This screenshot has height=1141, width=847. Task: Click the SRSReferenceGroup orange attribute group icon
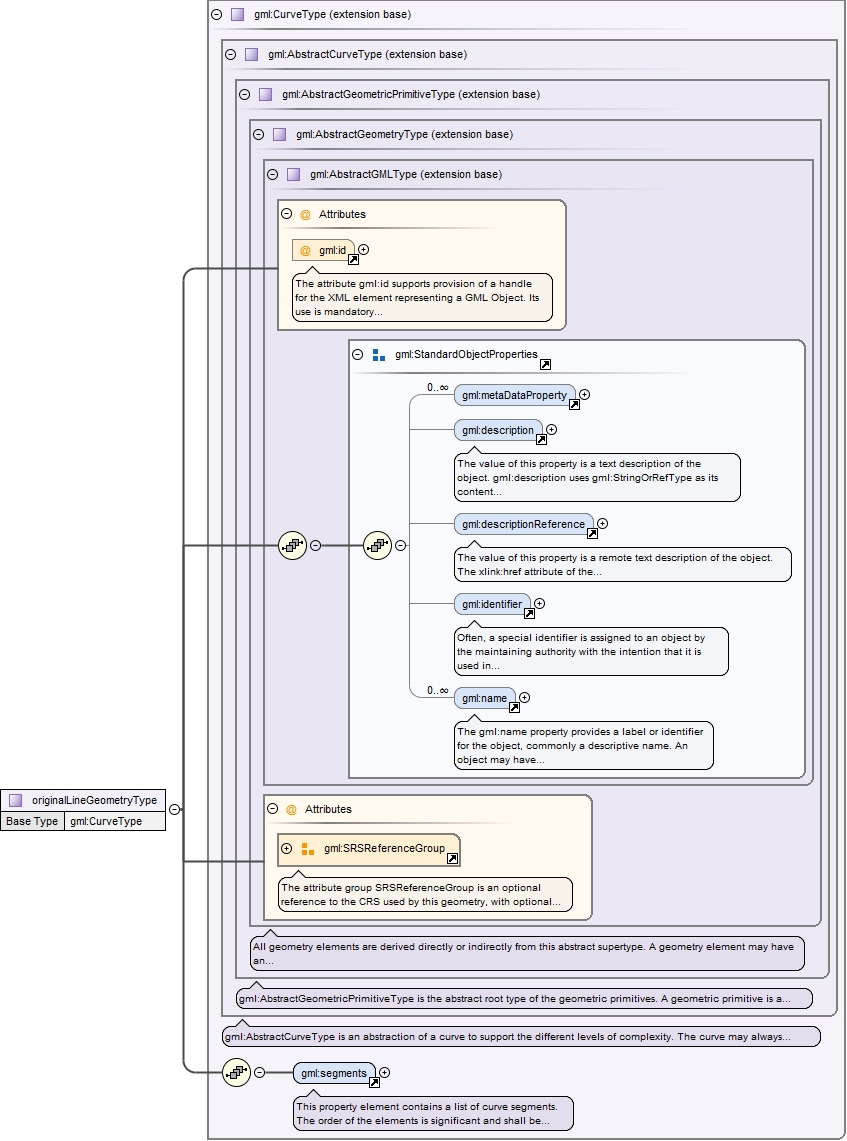308,848
